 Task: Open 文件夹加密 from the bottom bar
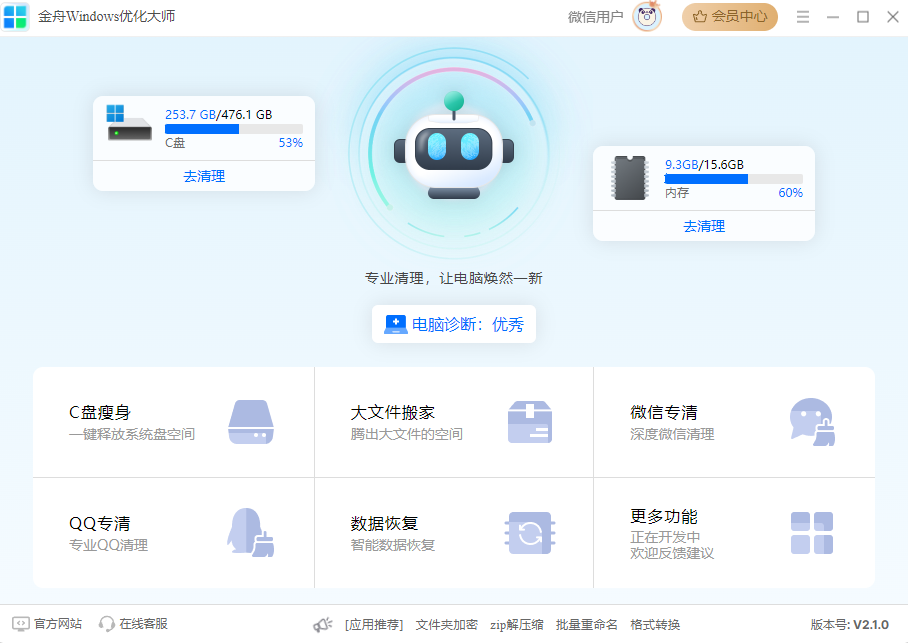(x=448, y=623)
